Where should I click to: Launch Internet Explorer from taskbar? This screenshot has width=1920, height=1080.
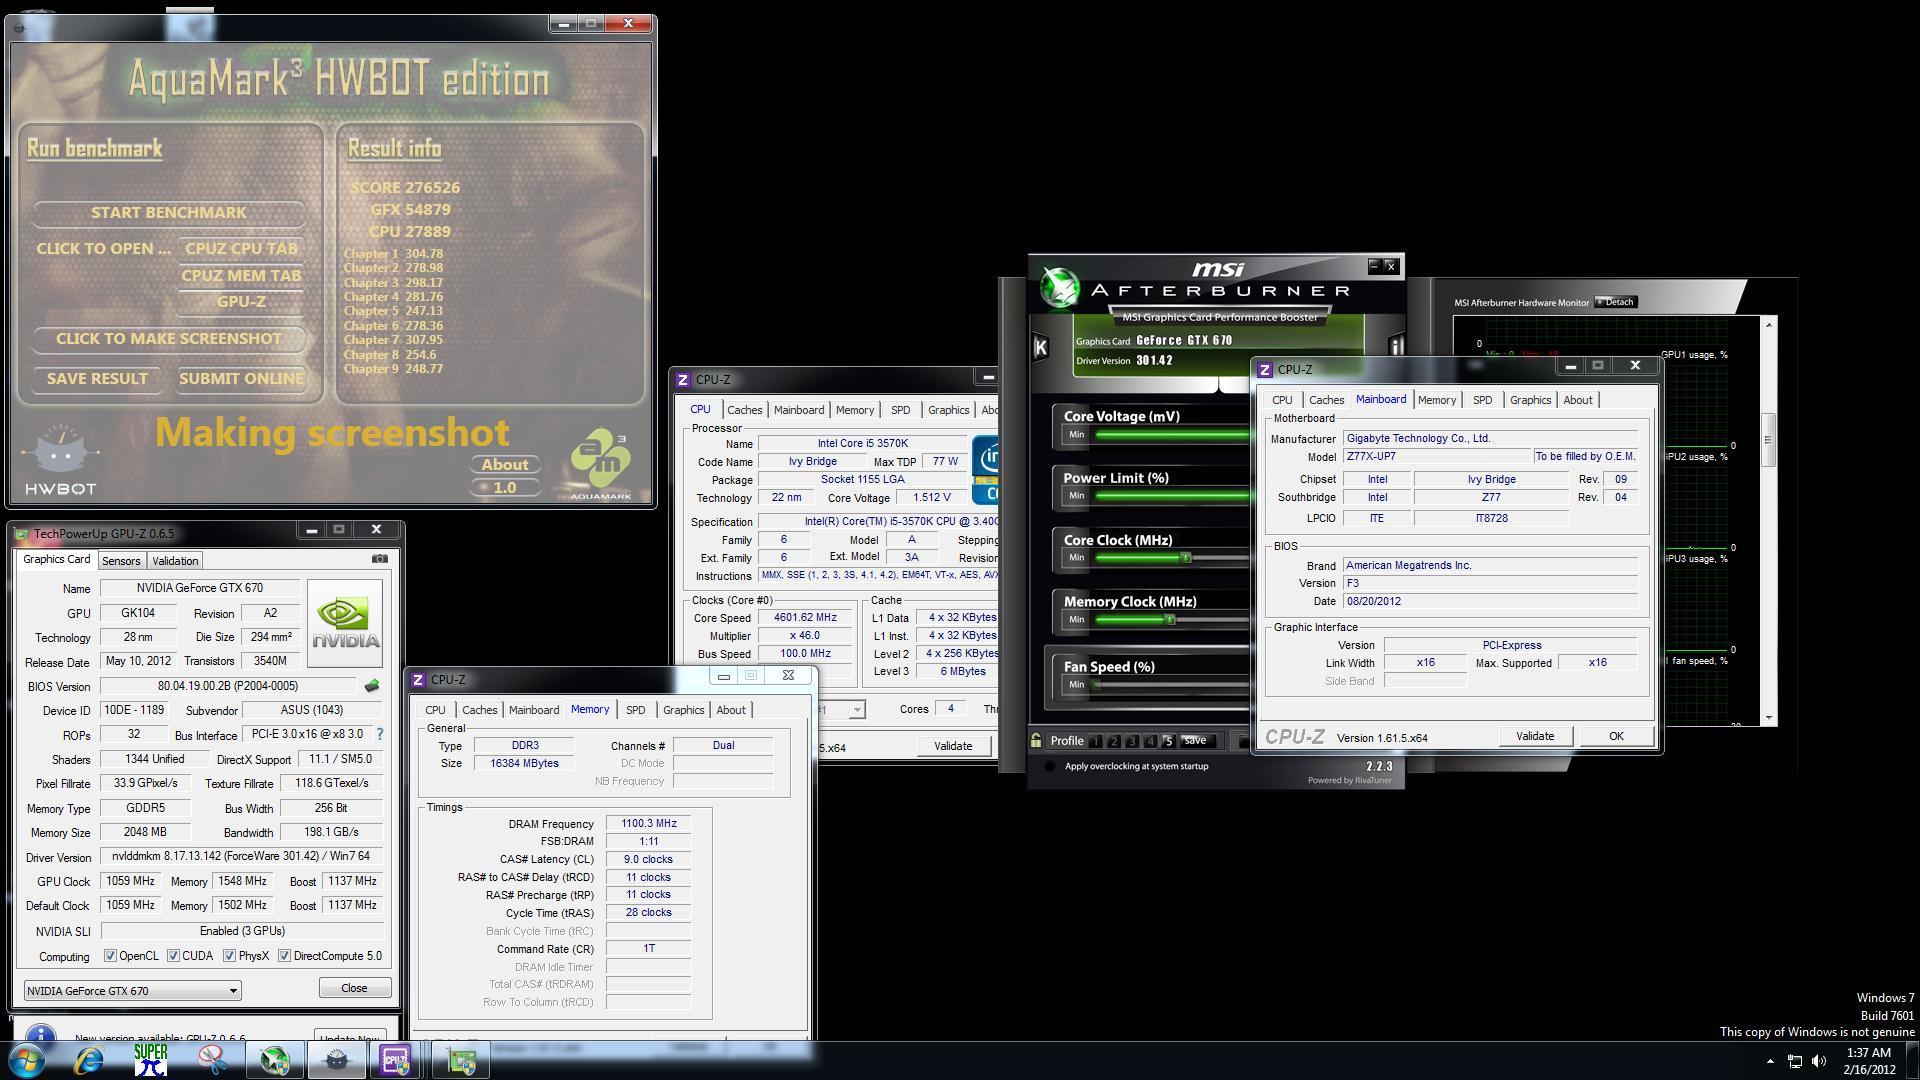click(x=89, y=1060)
